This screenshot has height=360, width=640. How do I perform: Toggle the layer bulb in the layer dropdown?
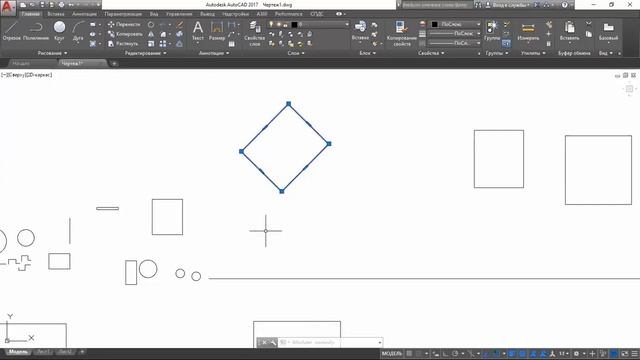pos(271,24)
